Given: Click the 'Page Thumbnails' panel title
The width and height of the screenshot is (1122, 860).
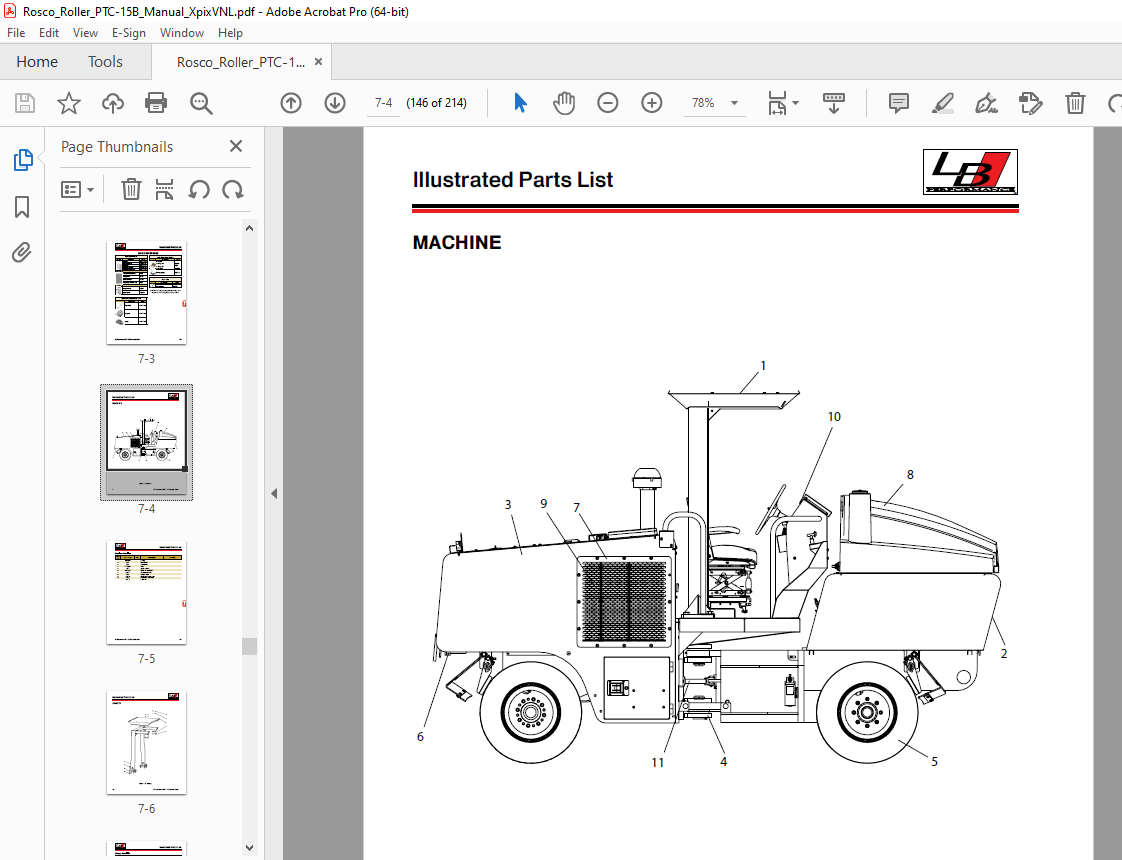Looking at the screenshot, I should [117, 147].
